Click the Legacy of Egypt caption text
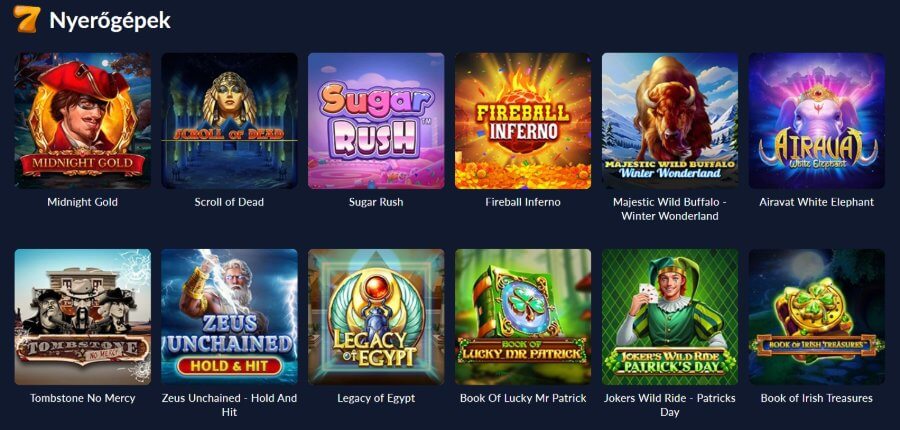Viewport: 900px width, 430px height. click(376, 398)
